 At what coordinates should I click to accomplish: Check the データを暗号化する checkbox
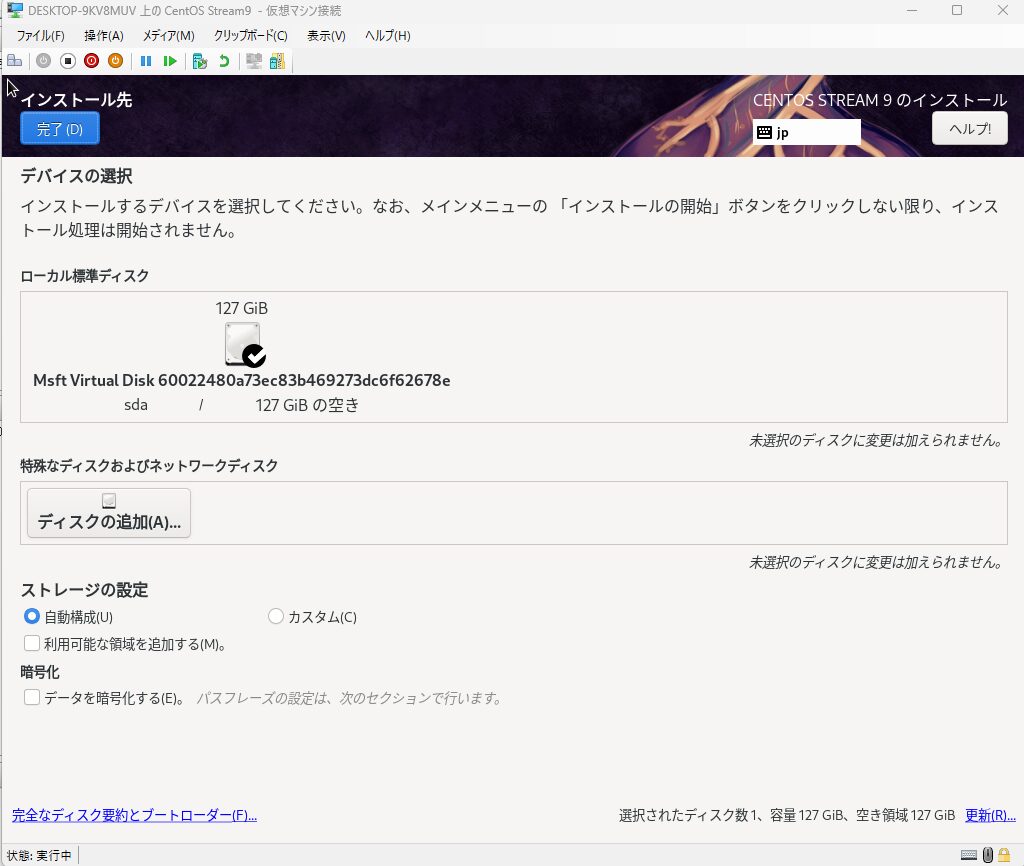point(32,698)
